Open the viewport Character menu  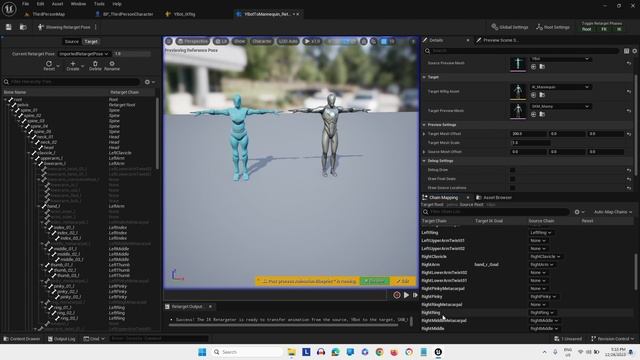coord(262,41)
